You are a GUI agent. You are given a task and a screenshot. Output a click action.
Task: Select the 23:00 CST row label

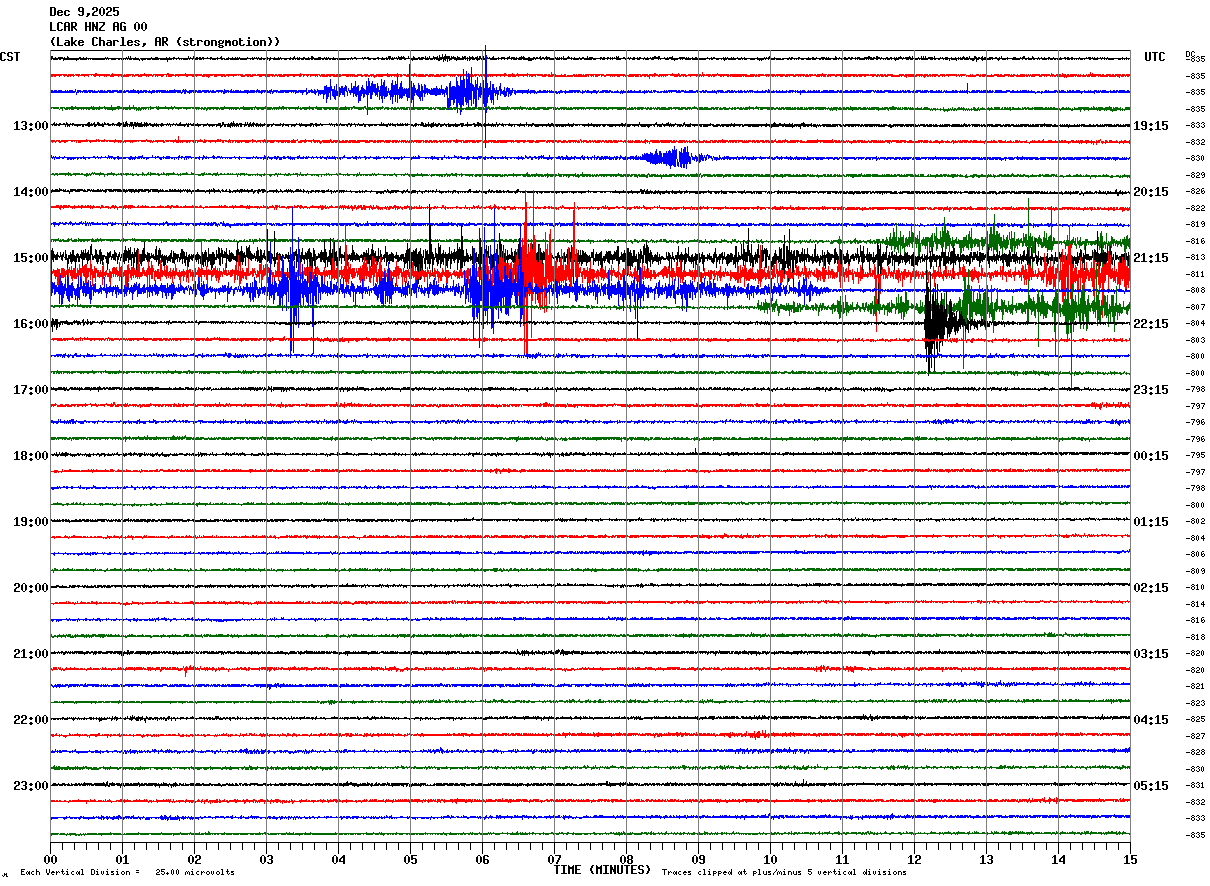(x=30, y=786)
